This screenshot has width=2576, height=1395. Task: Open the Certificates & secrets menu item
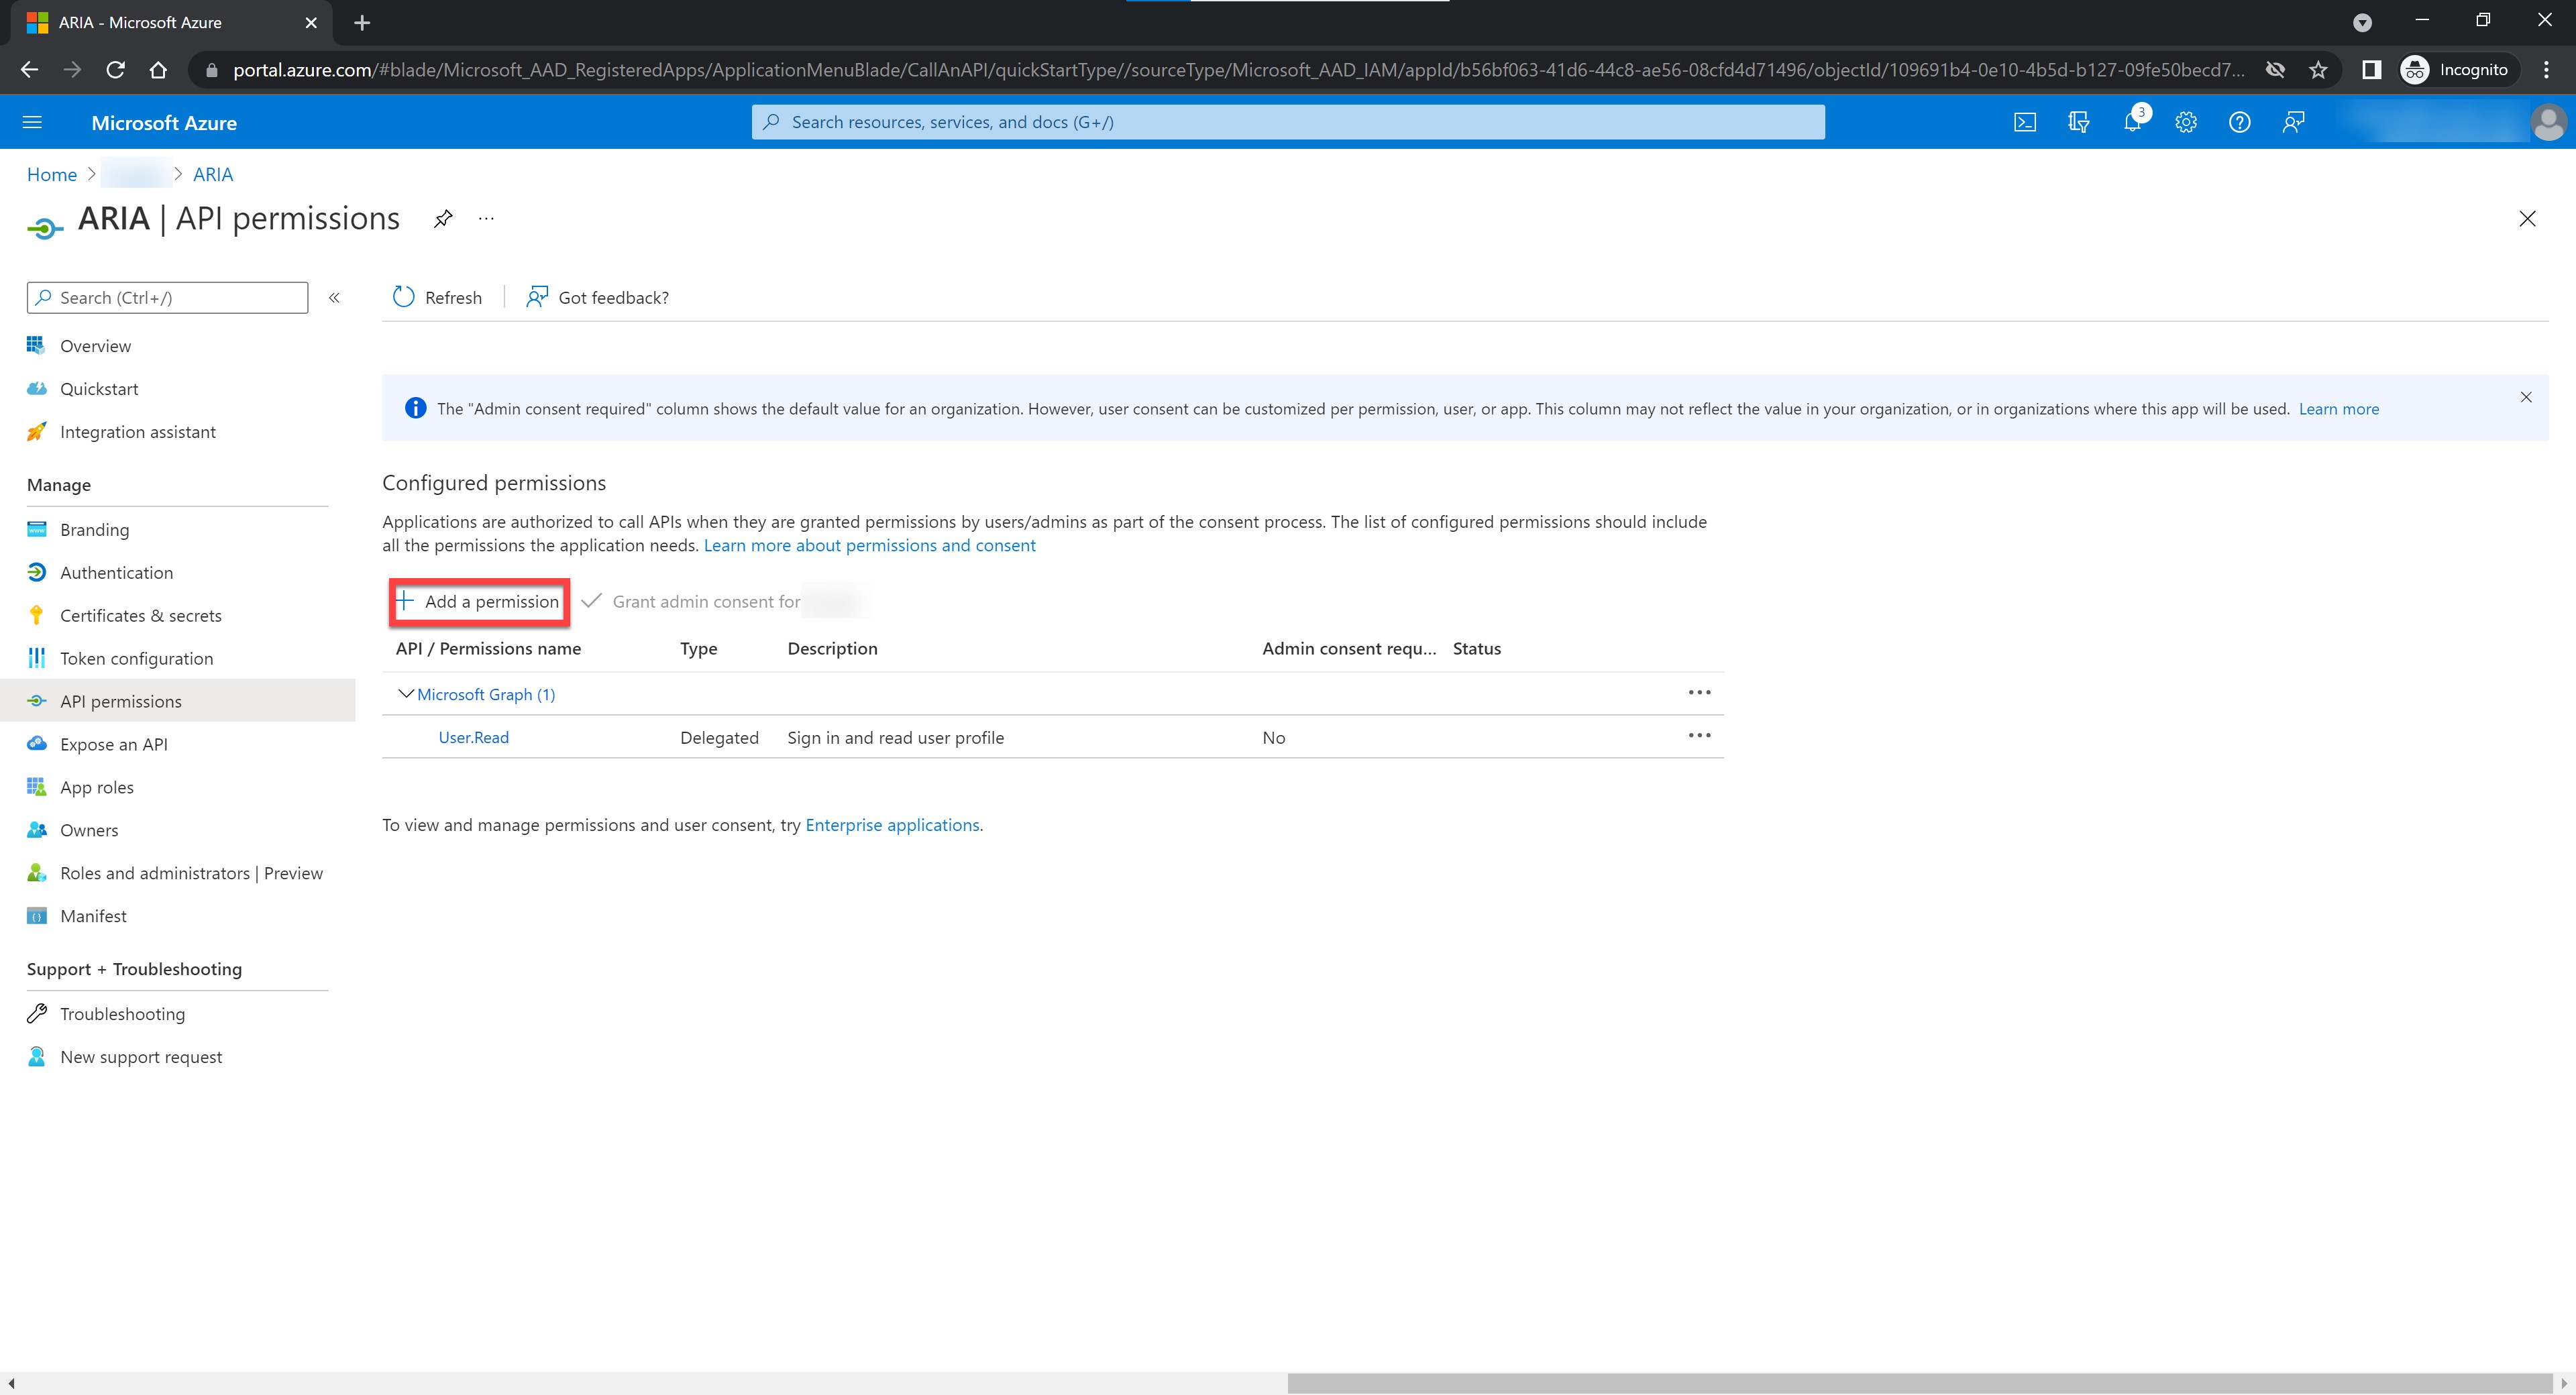tap(140, 615)
